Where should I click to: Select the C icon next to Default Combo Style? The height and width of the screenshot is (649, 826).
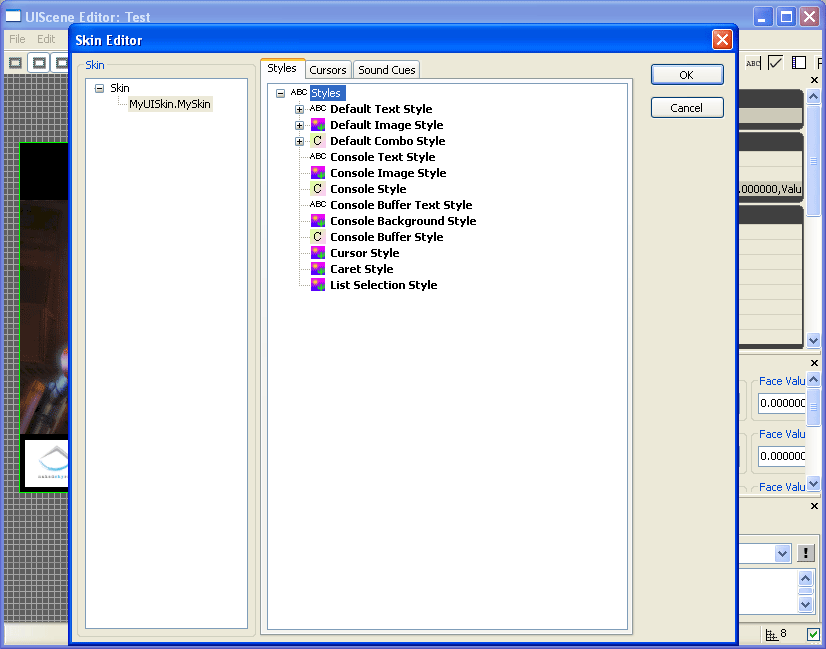[318, 140]
